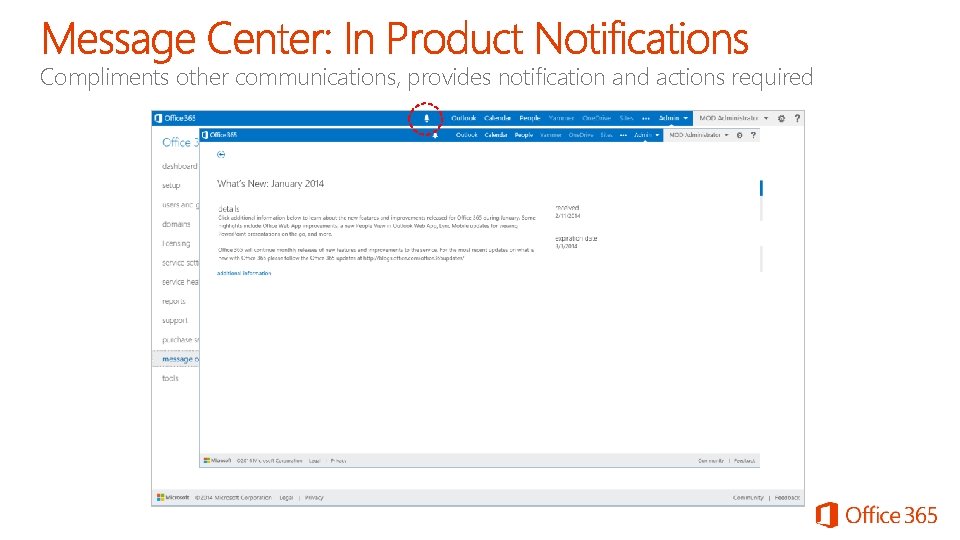Click Community in the back window footer
Image resolution: width=960 pixels, height=540 pixels.
point(748,498)
